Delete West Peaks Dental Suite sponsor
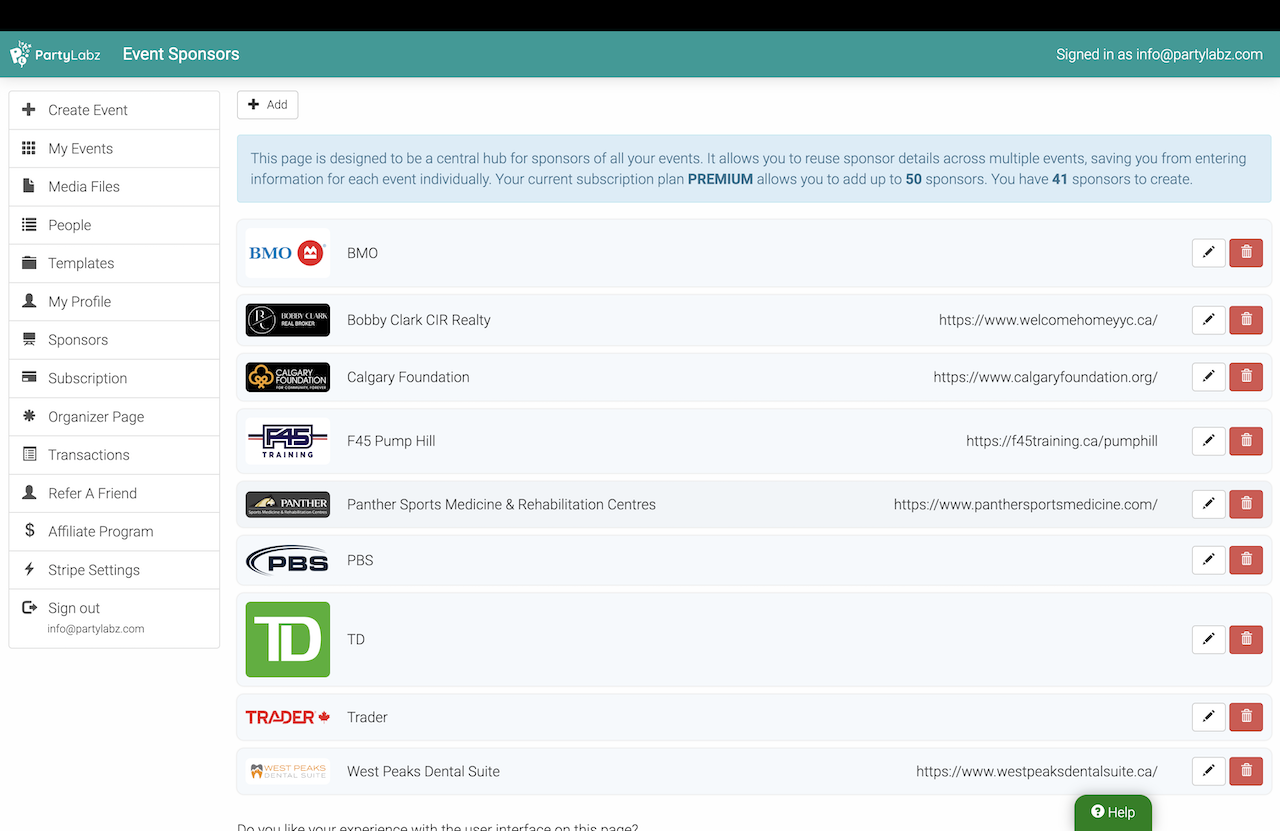This screenshot has width=1280, height=831. pos(1246,771)
